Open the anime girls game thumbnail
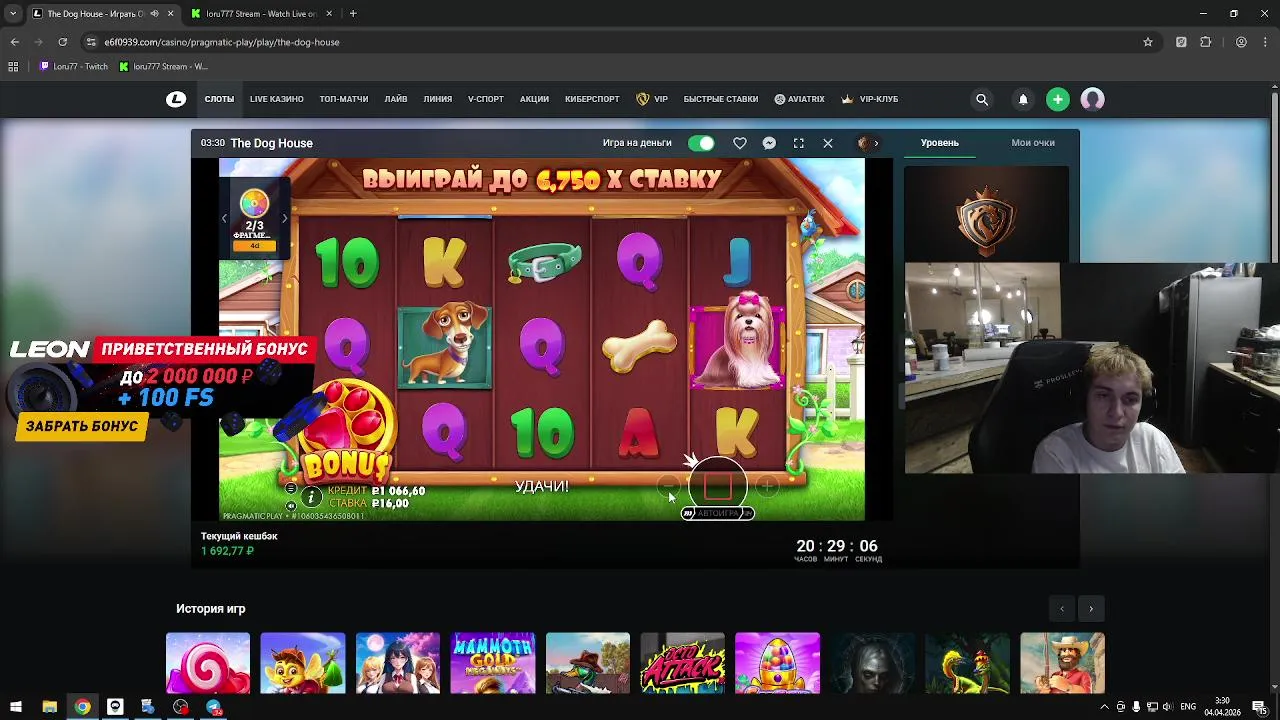Viewport: 1280px width, 720px height. pos(398,662)
